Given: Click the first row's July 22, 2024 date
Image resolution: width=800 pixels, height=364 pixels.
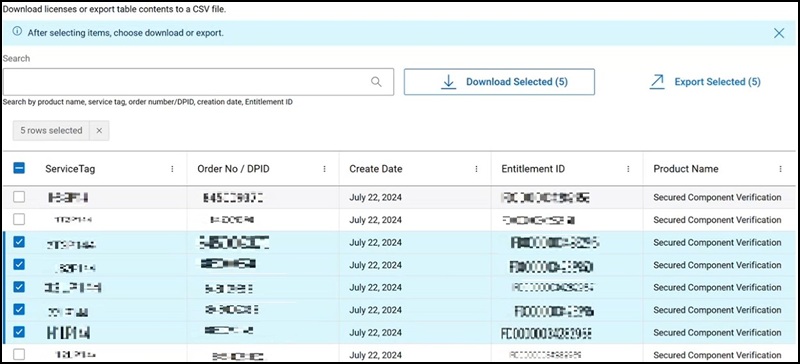Looking at the screenshot, I should point(376,198).
